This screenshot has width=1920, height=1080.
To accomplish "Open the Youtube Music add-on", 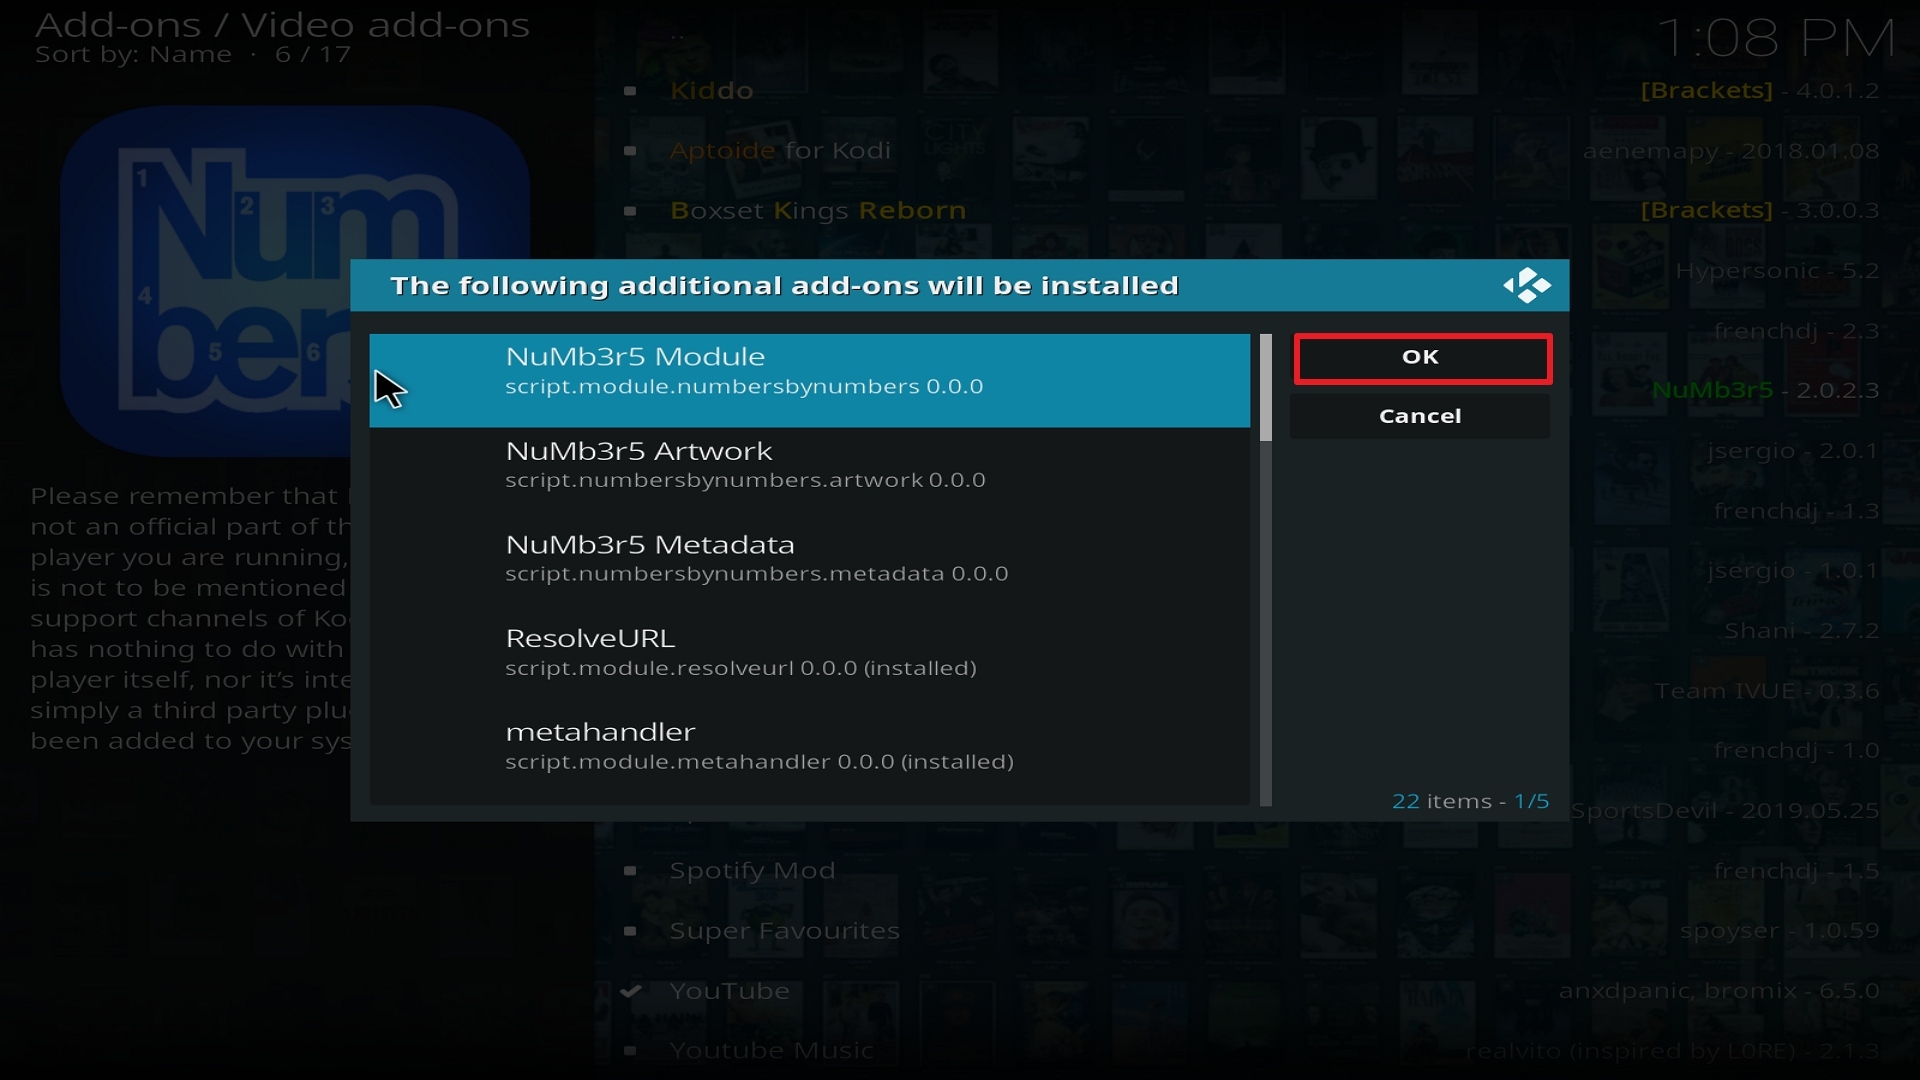I will pyautogui.click(x=771, y=1051).
